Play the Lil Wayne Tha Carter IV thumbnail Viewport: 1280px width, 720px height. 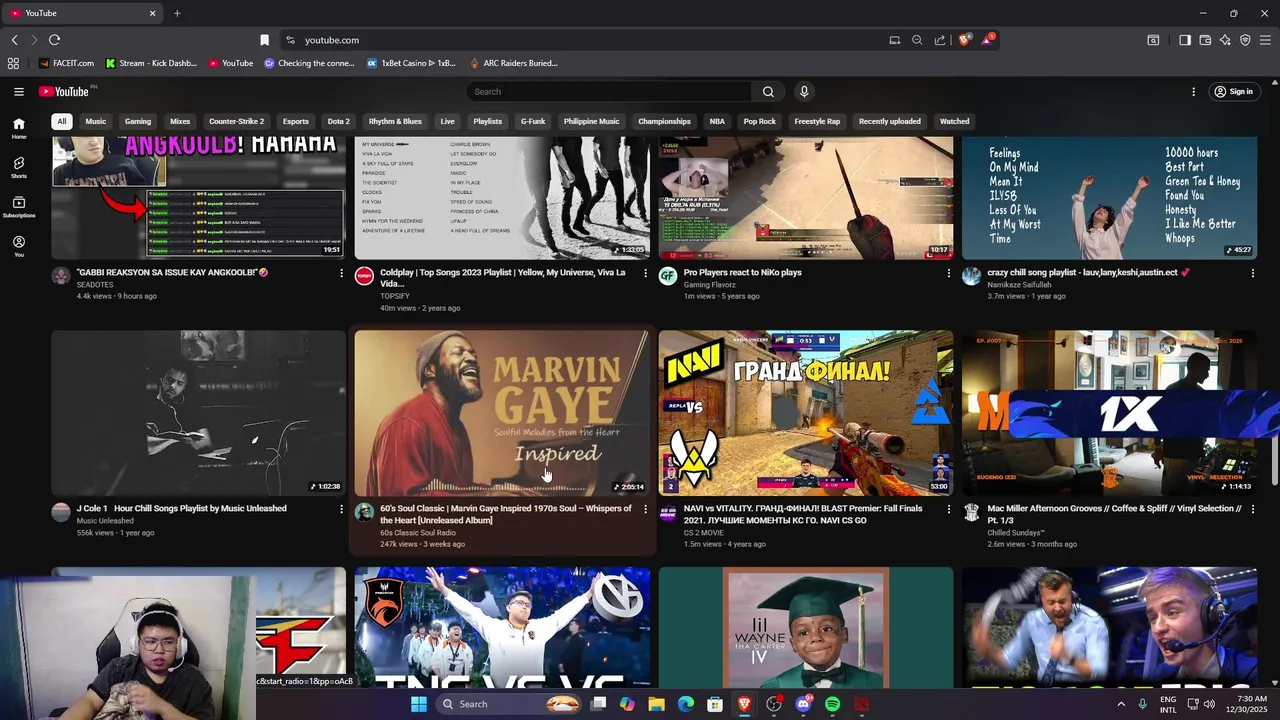pyautogui.click(x=806, y=627)
